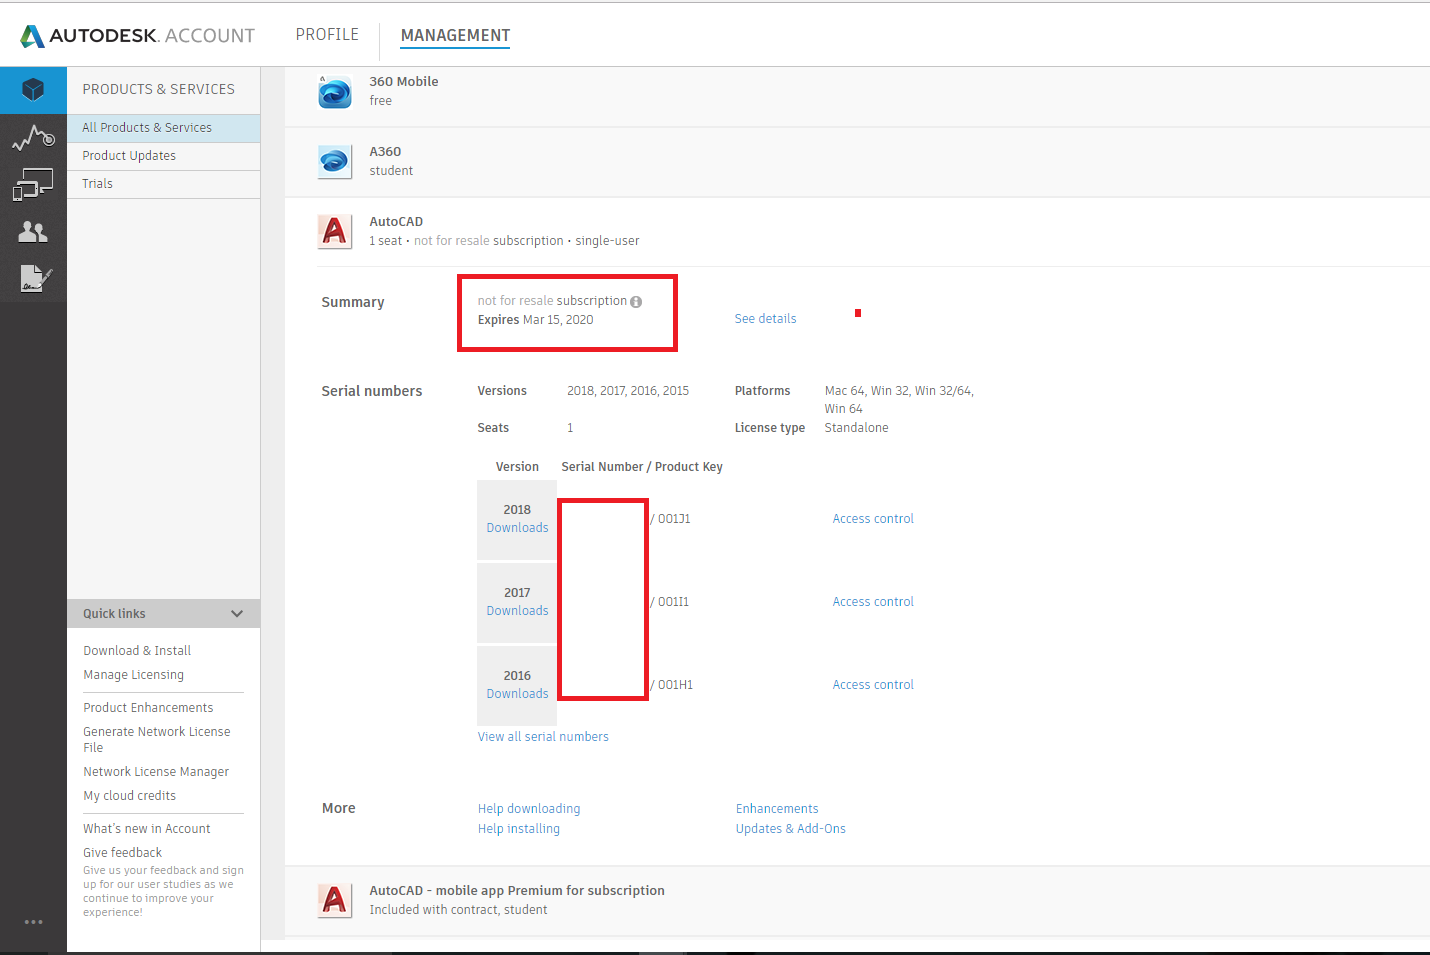Click View all serial numbers link
The image size is (1430, 955).
543,737
